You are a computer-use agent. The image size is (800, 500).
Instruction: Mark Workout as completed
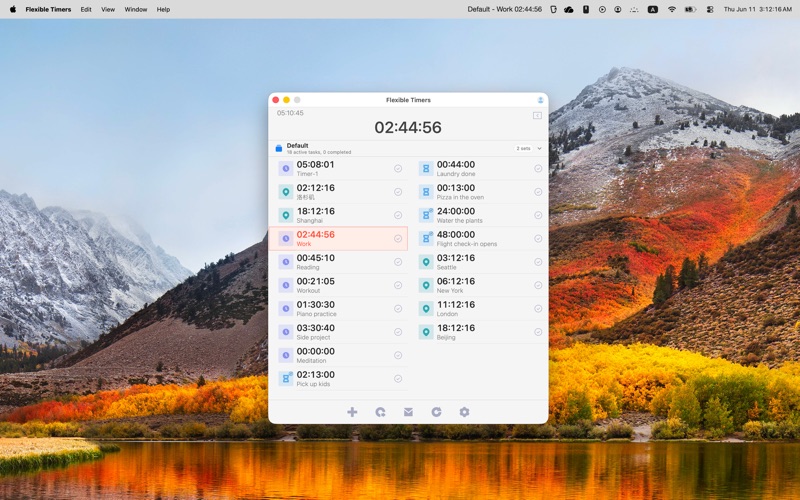[398, 285]
